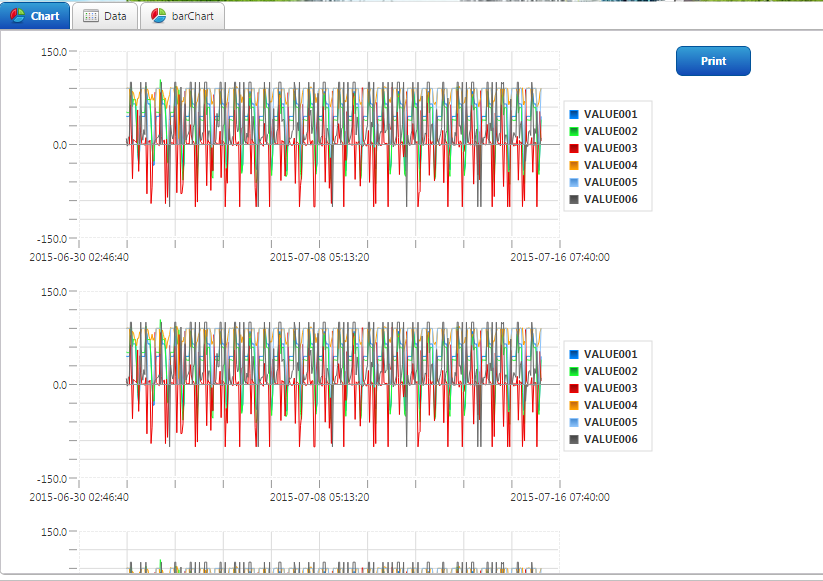Click VALUE002 green swatch in first chart legend
823x581 pixels.
click(x=574, y=131)
